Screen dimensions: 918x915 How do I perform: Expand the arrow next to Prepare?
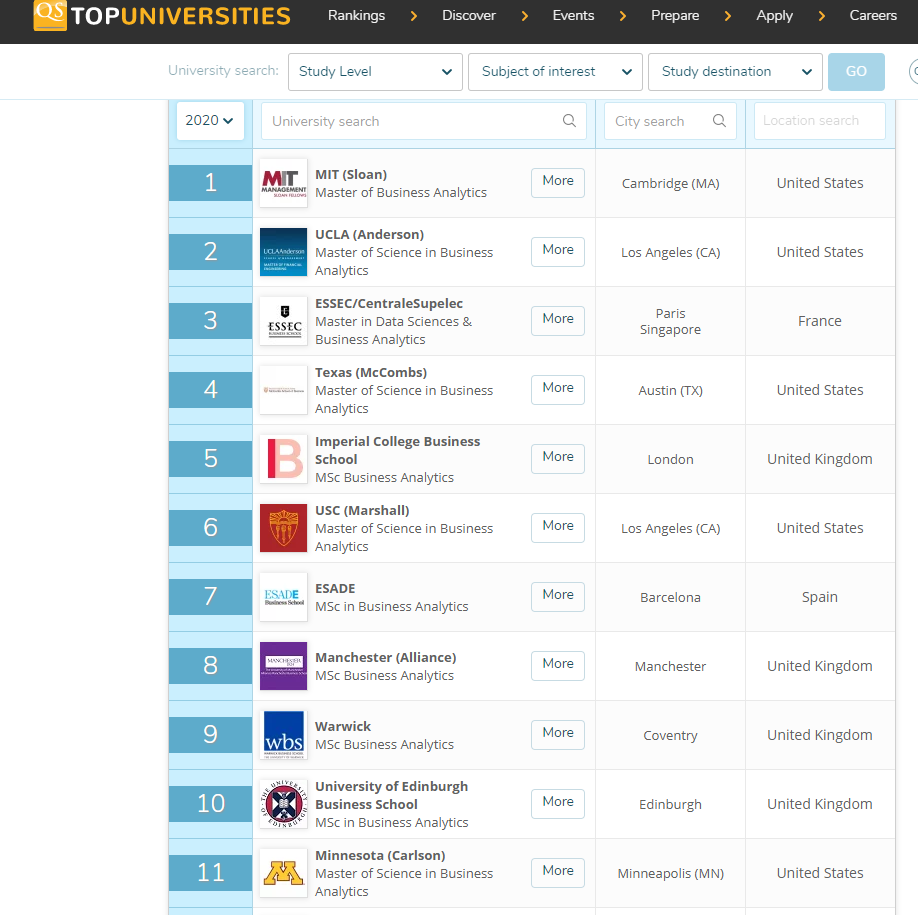tap(728, 16)
